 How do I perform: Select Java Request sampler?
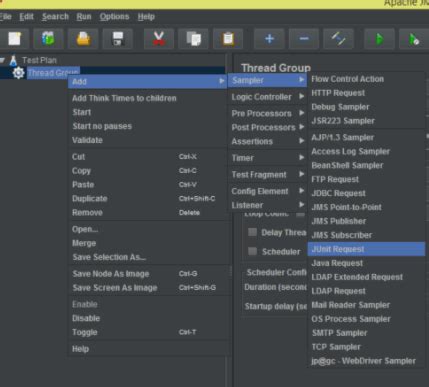pyautogui.click(x=366, y=263)
